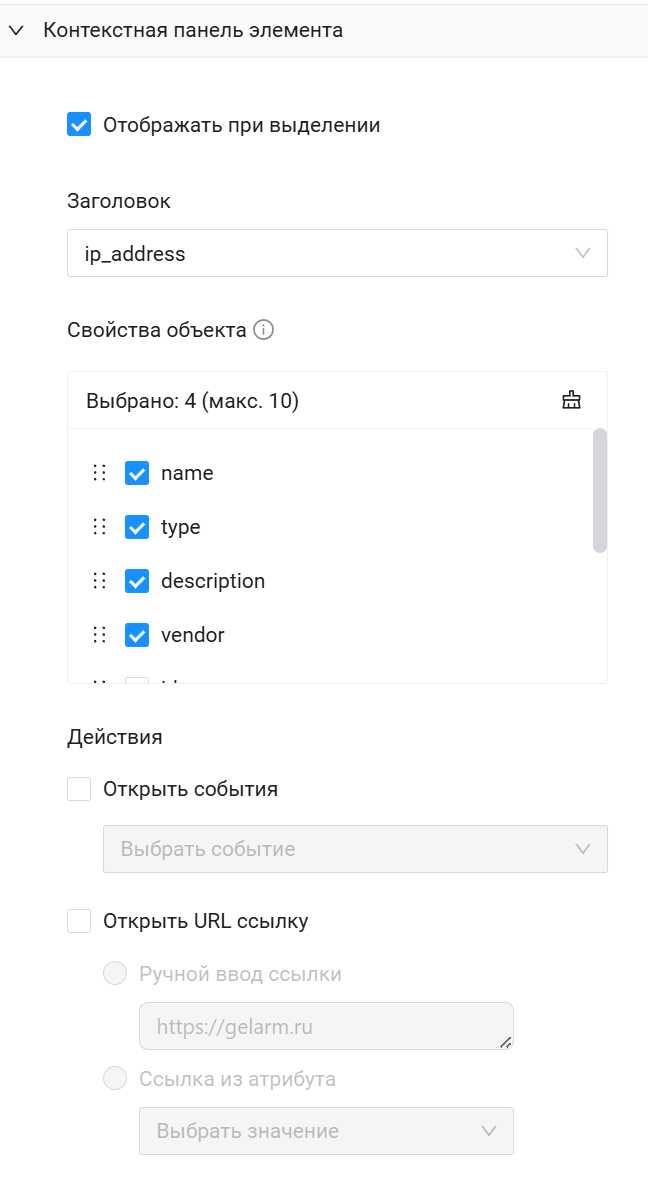Uncheck Отображать при выделении checkbox
The image size is (648, 1179).
(x=79, y=125)
